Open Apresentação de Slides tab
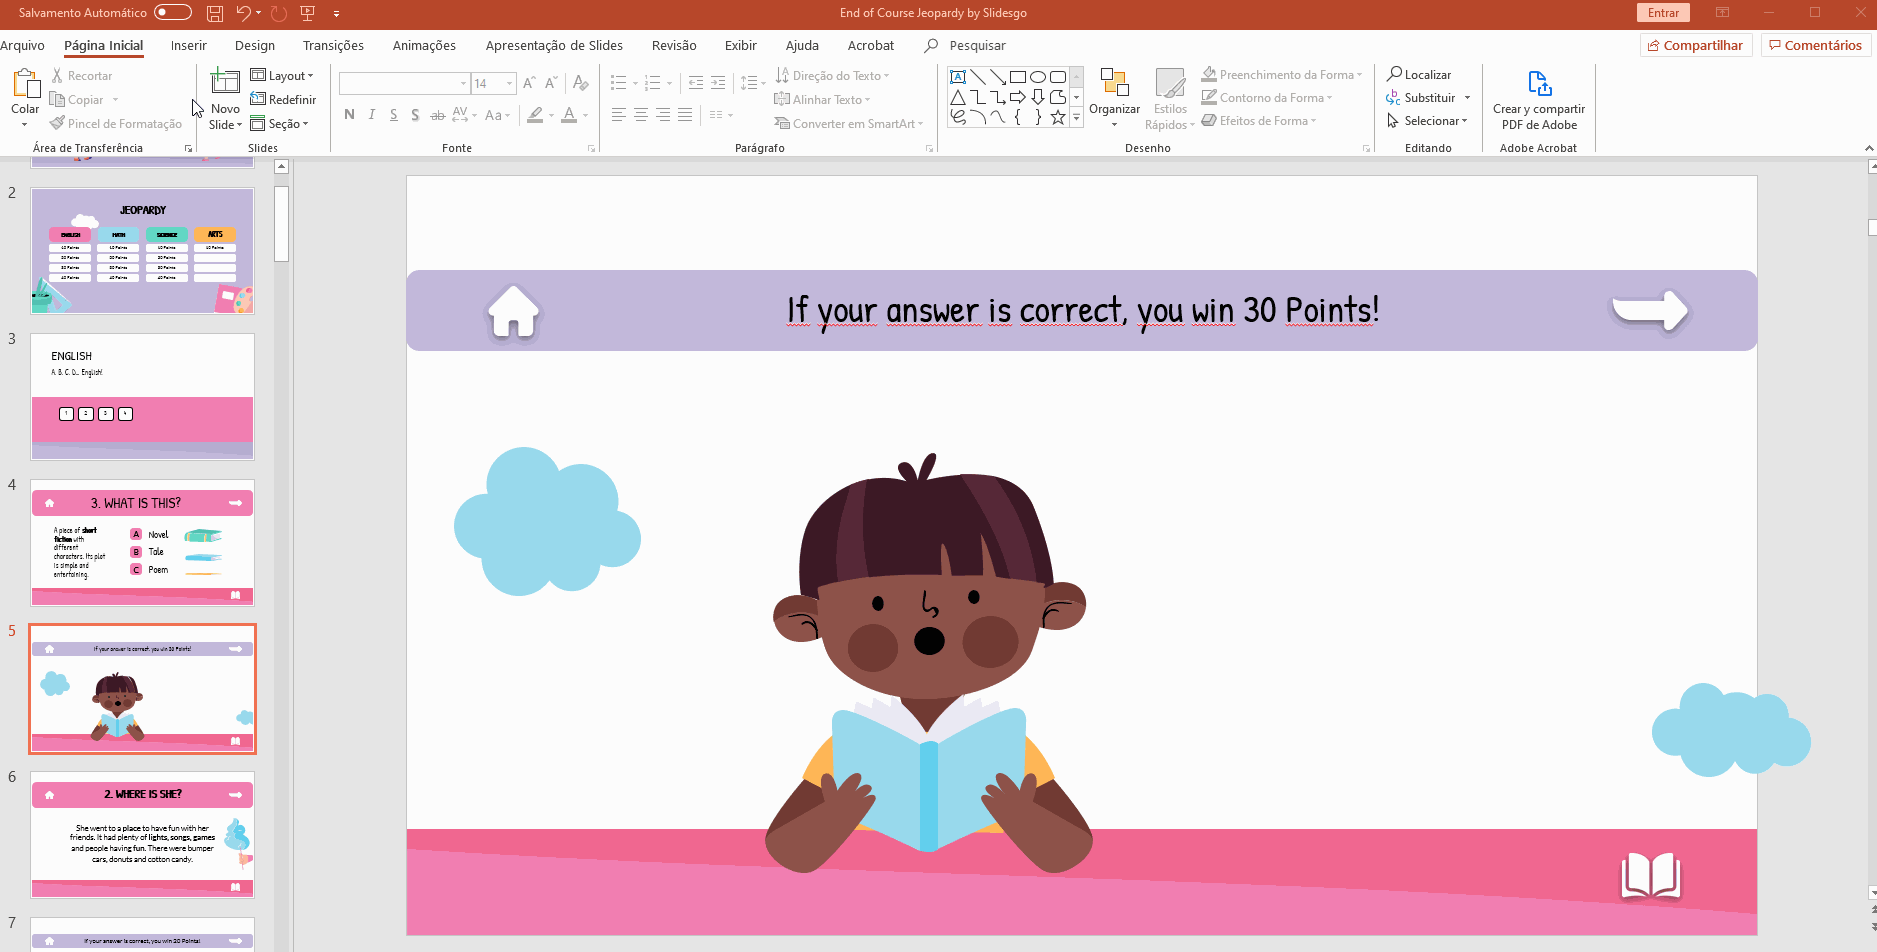 554,45
